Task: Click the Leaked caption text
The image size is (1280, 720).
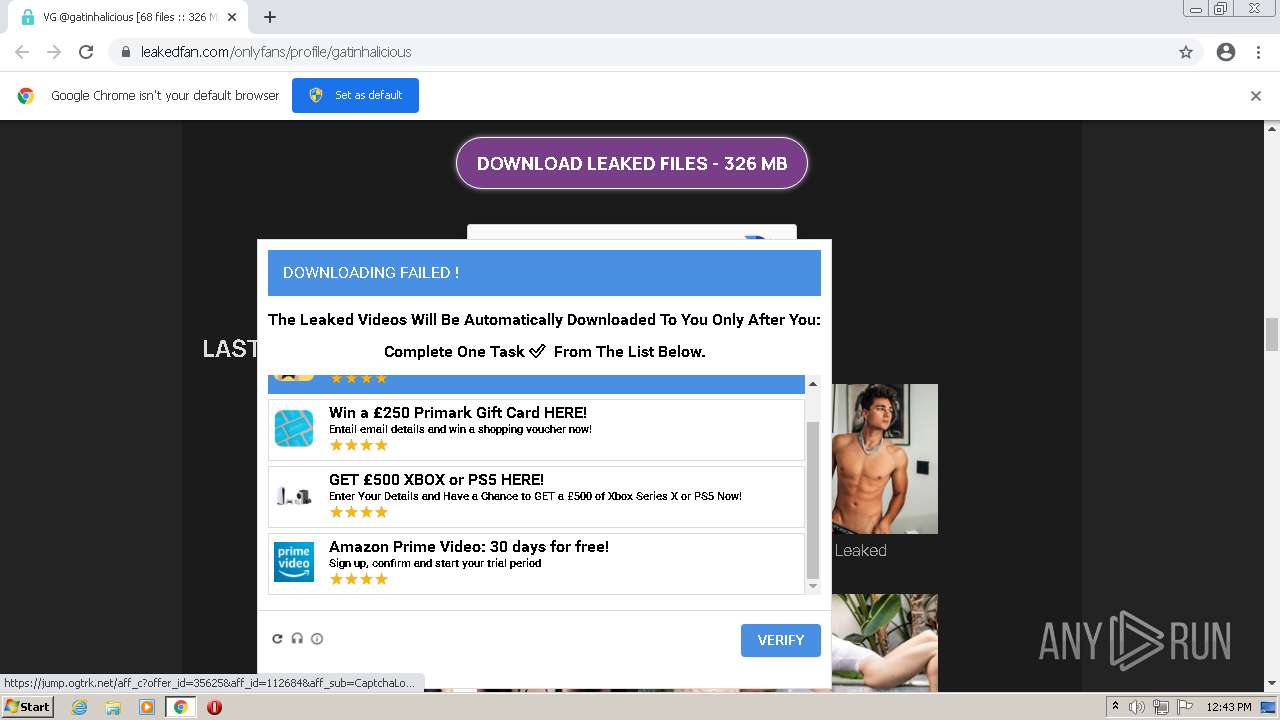Action: click(x=861, y=550)
